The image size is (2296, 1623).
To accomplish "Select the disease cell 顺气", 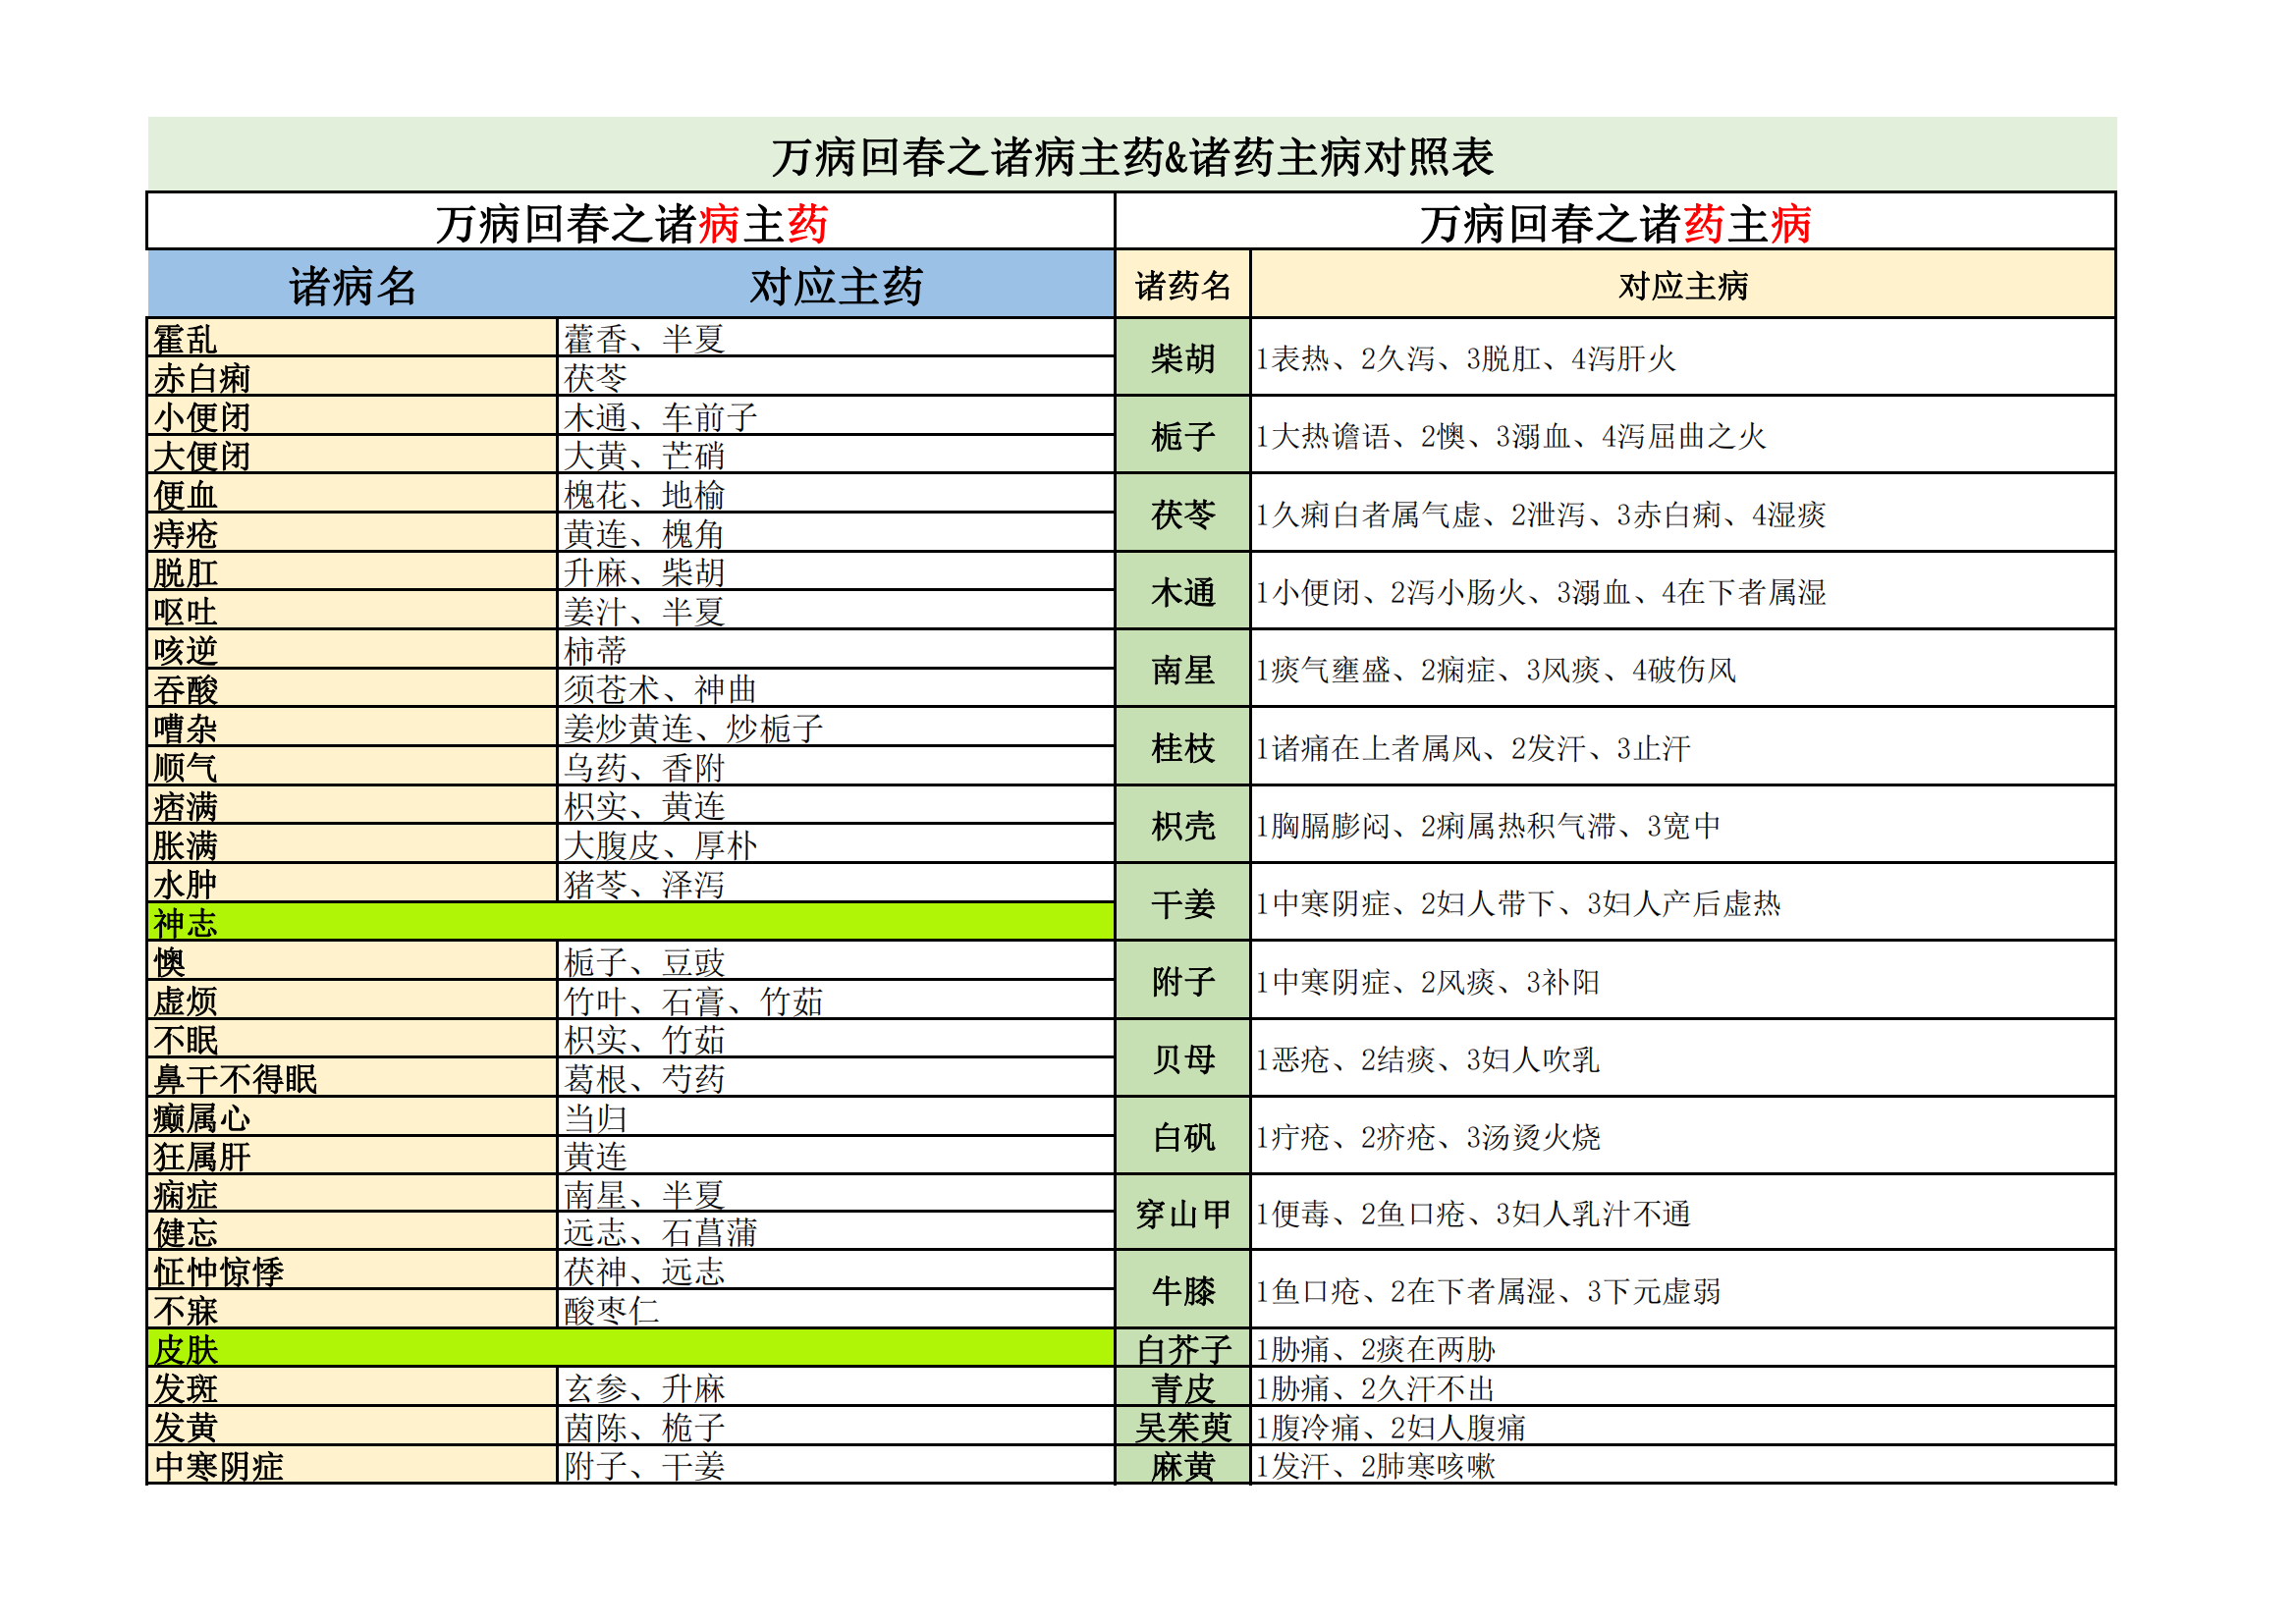I will (x=352, y=767).
